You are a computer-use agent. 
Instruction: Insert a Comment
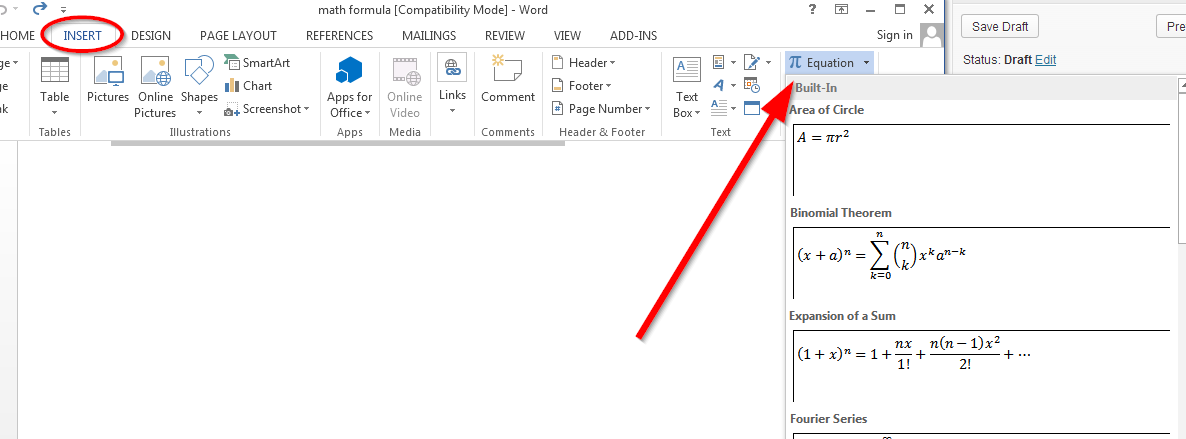pos(508,79)
